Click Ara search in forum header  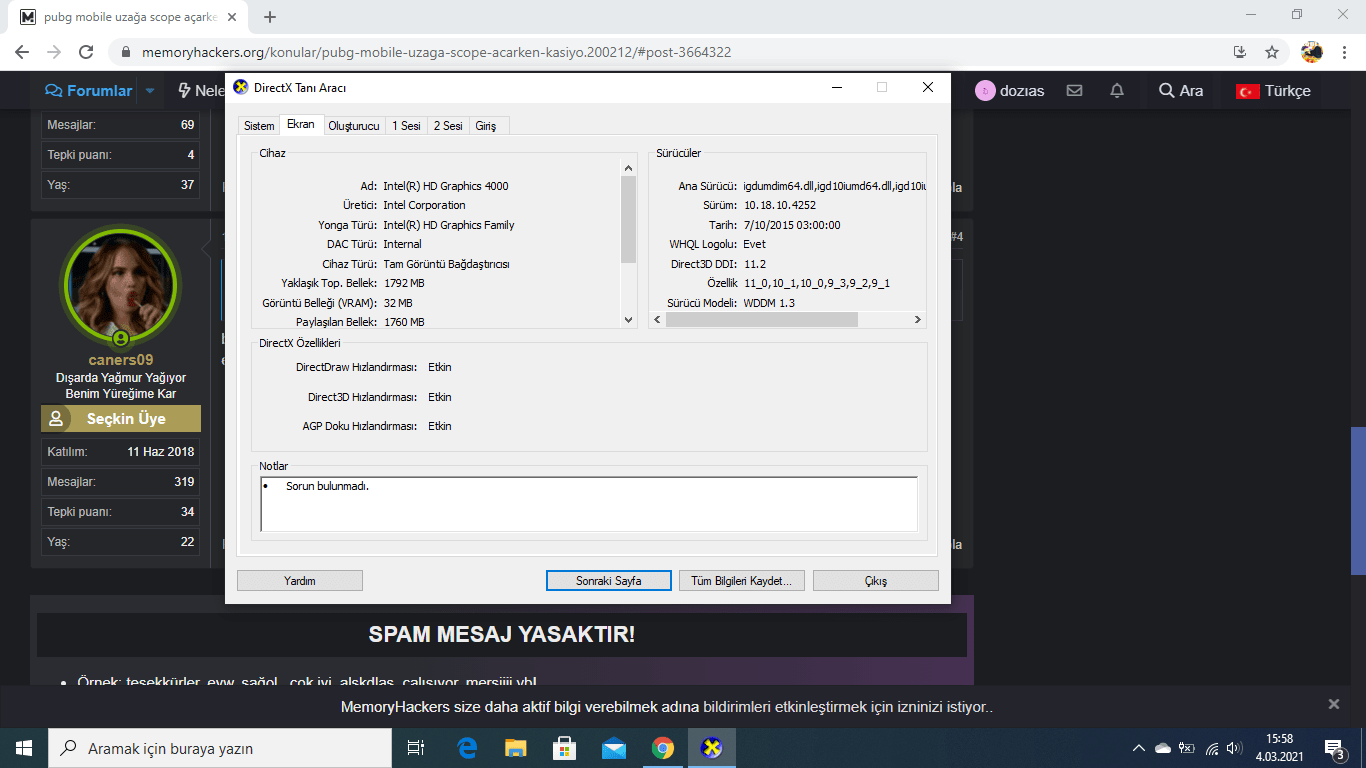1181,90
